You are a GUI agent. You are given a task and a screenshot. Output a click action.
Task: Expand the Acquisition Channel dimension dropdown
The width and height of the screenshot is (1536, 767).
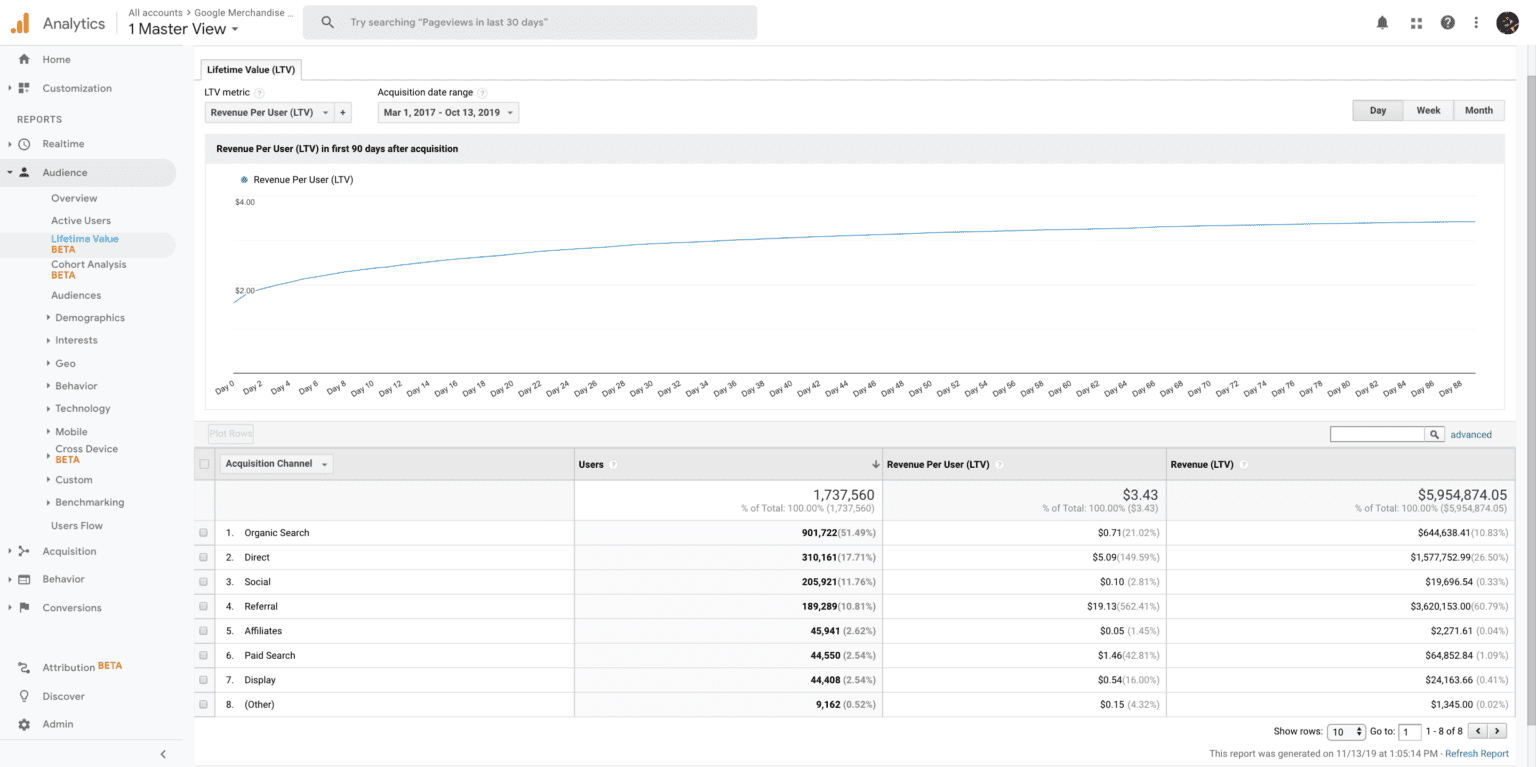(276, 464)
